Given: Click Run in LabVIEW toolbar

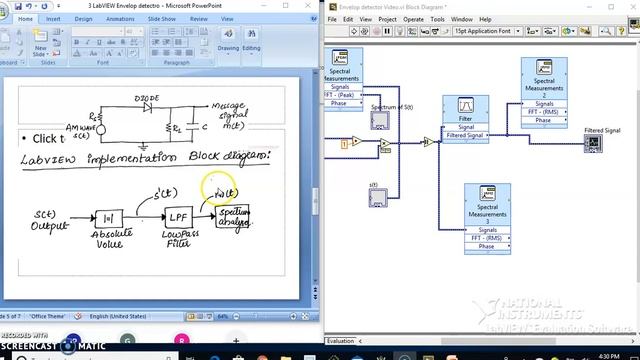Looking at the screenshot, I should point(354,31).
